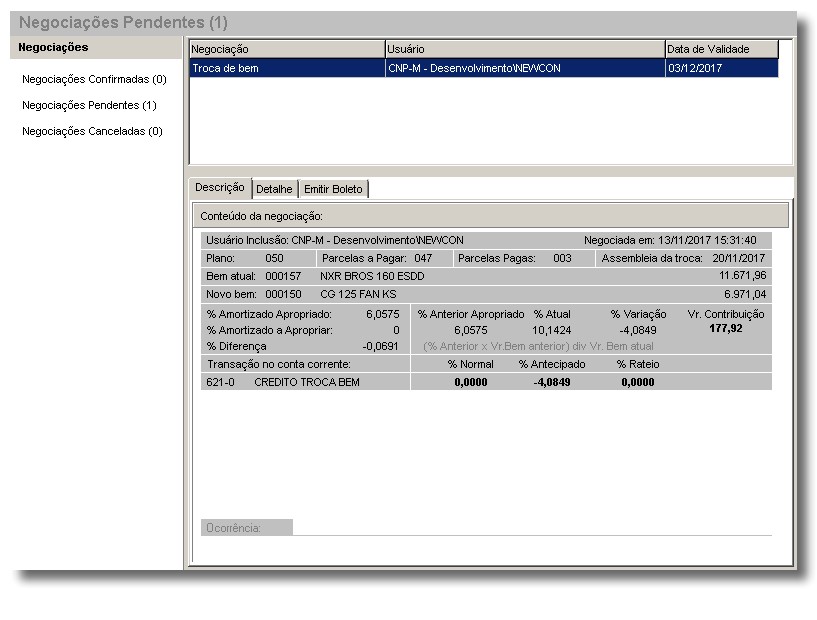Click the Plano value 050
This screenshot has width=817, height=620.
point(274,258)
